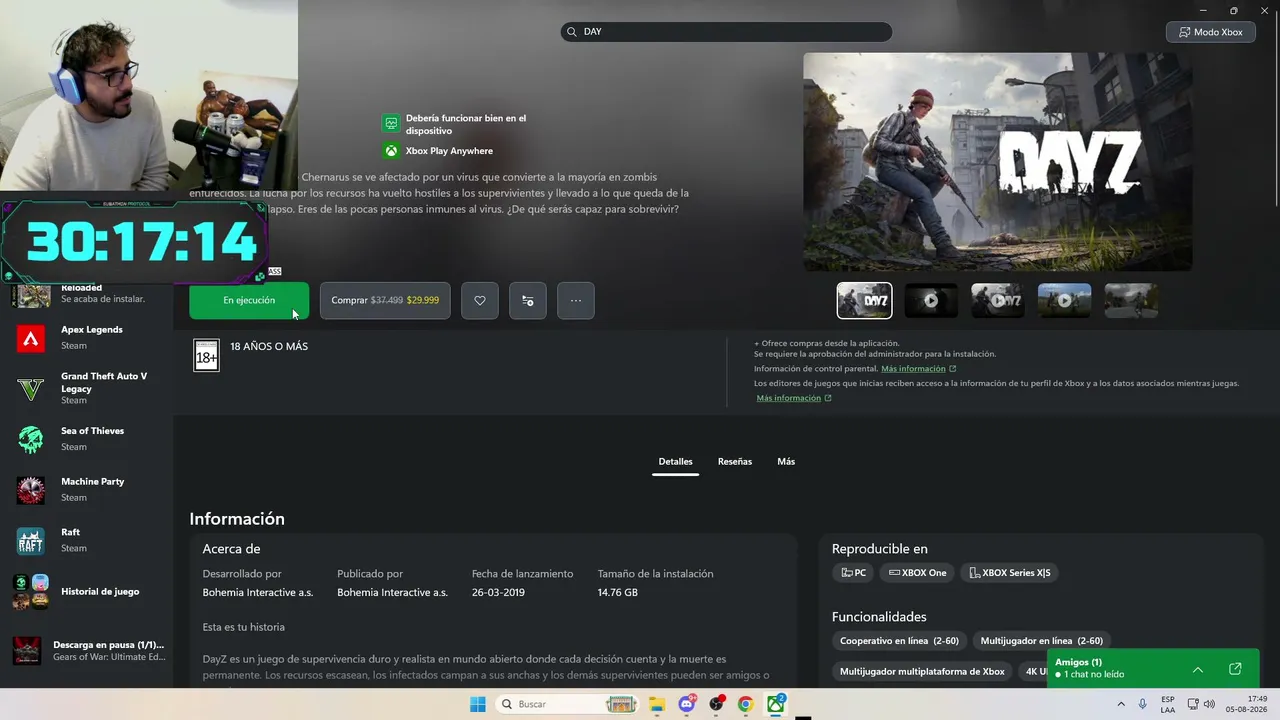Open parental control Más información link
The image size is (1280, 720).
click(x=918, y=369)
